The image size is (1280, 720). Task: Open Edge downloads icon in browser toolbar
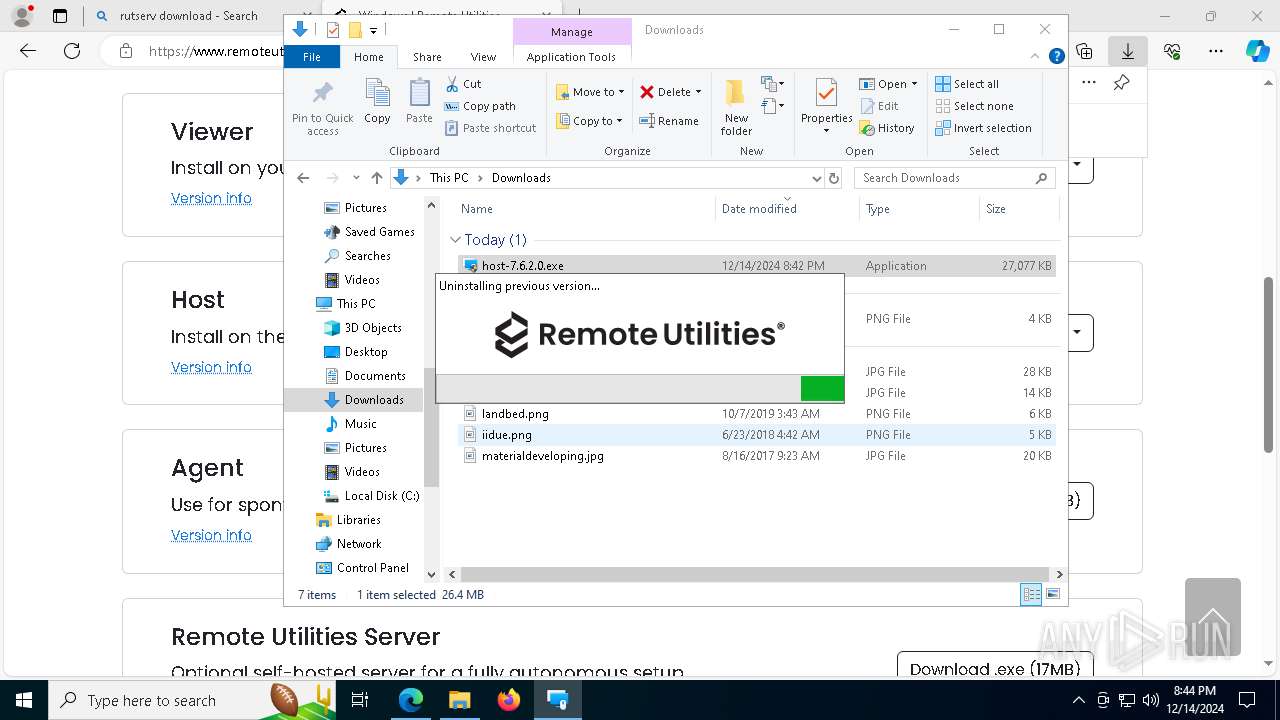pos(1128,51)
